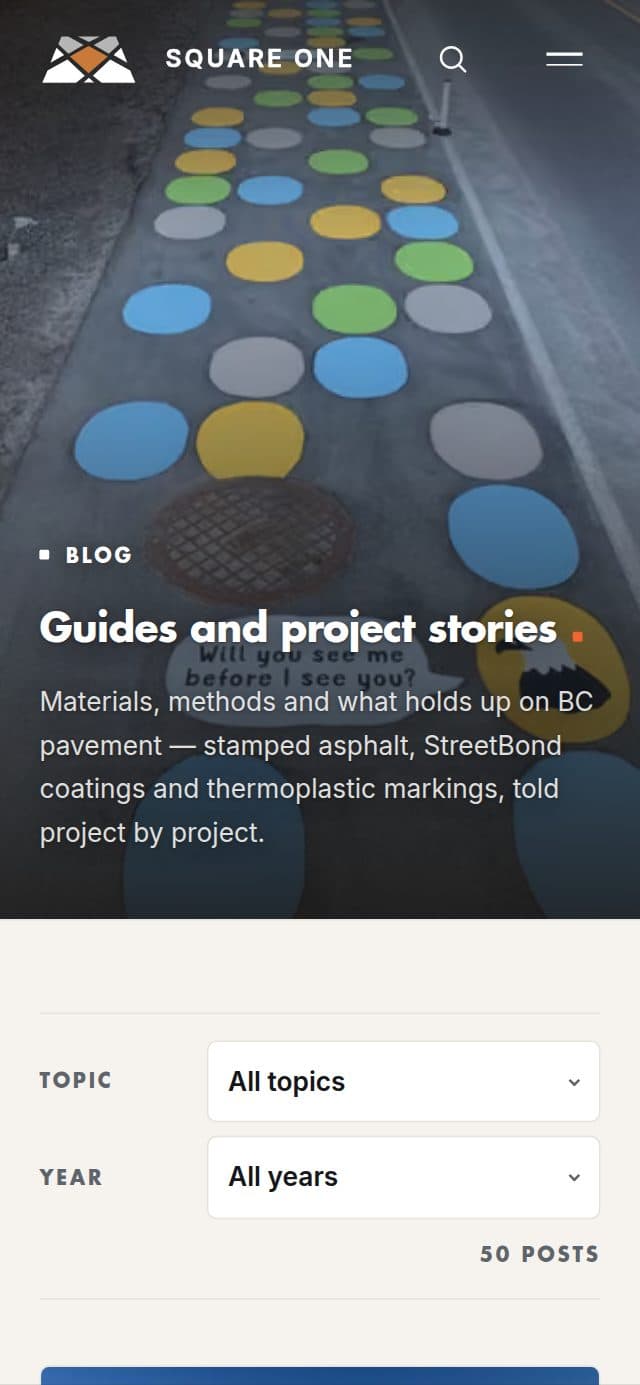Expand the All years dropdown
Screen dimensions: 640x1385
click(x=403, y=1177)
